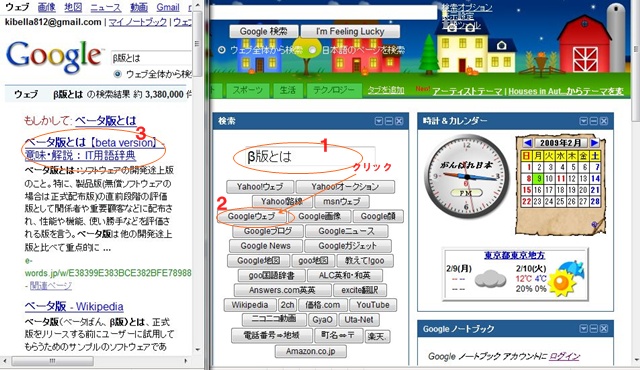This screenshot has height=370, width=640.
Task: Switch to the テクノロジー tab
Action: [334, 90]
